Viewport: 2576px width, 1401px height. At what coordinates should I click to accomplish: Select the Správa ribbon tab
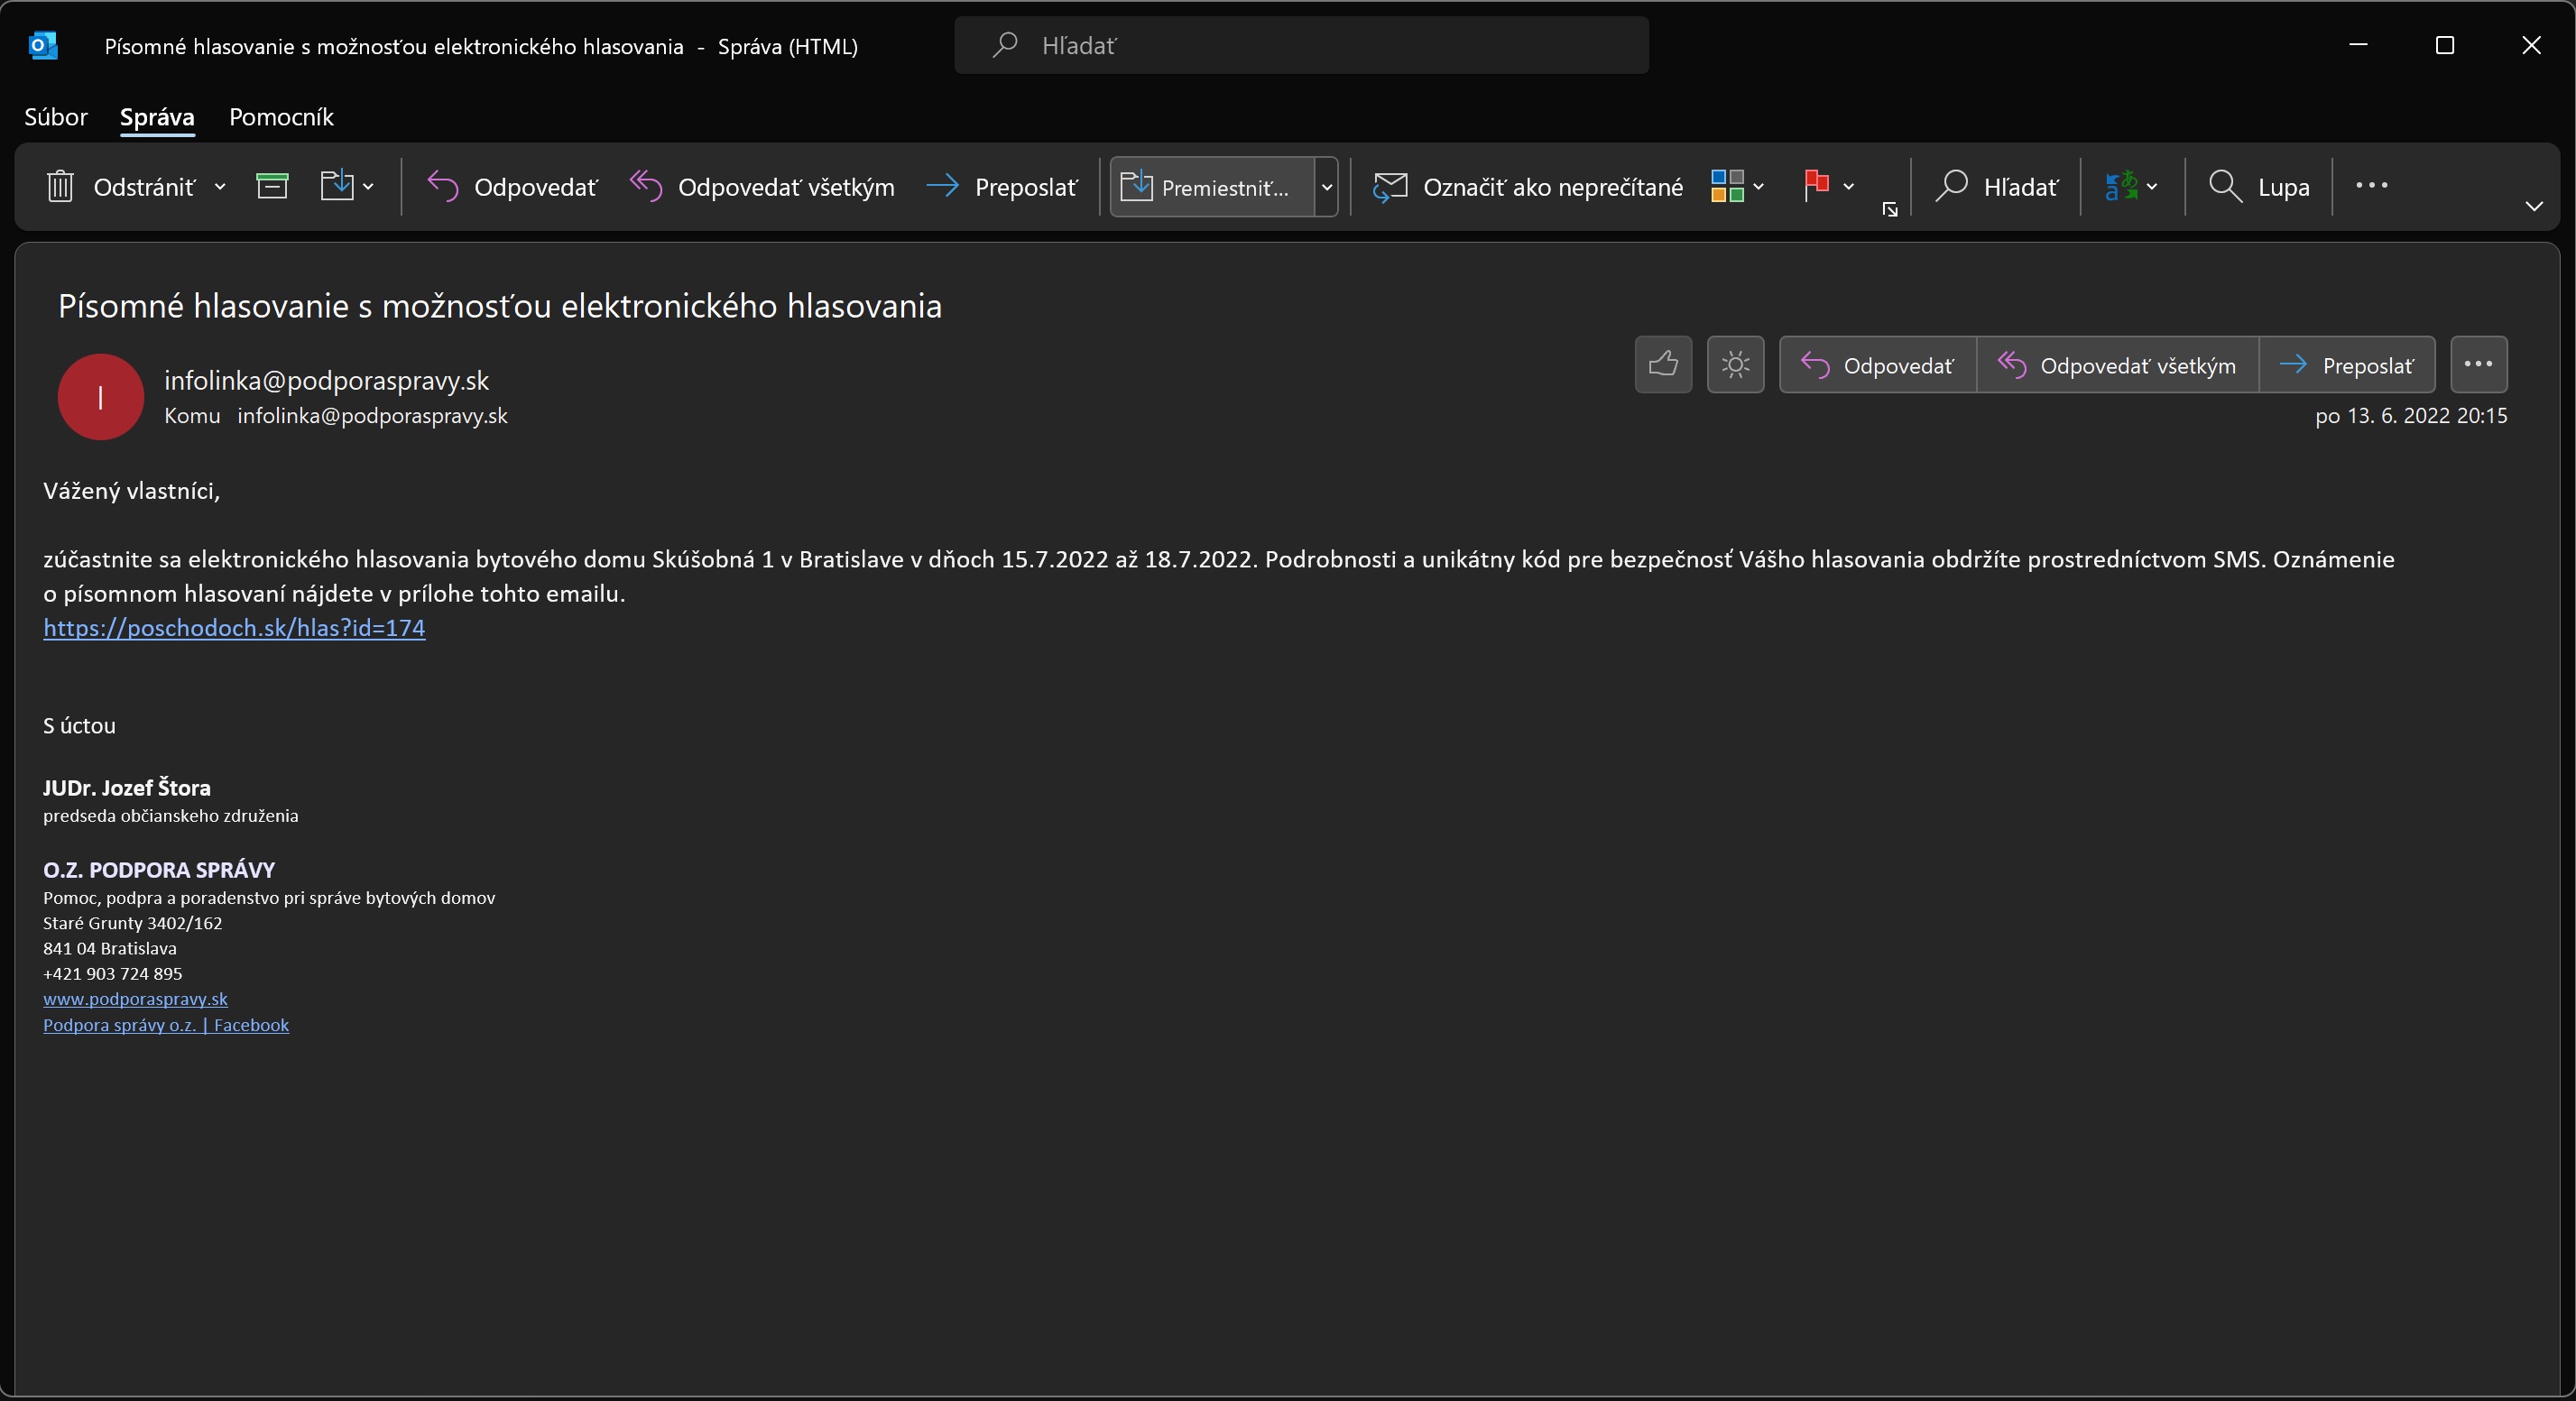click(157, 117)
